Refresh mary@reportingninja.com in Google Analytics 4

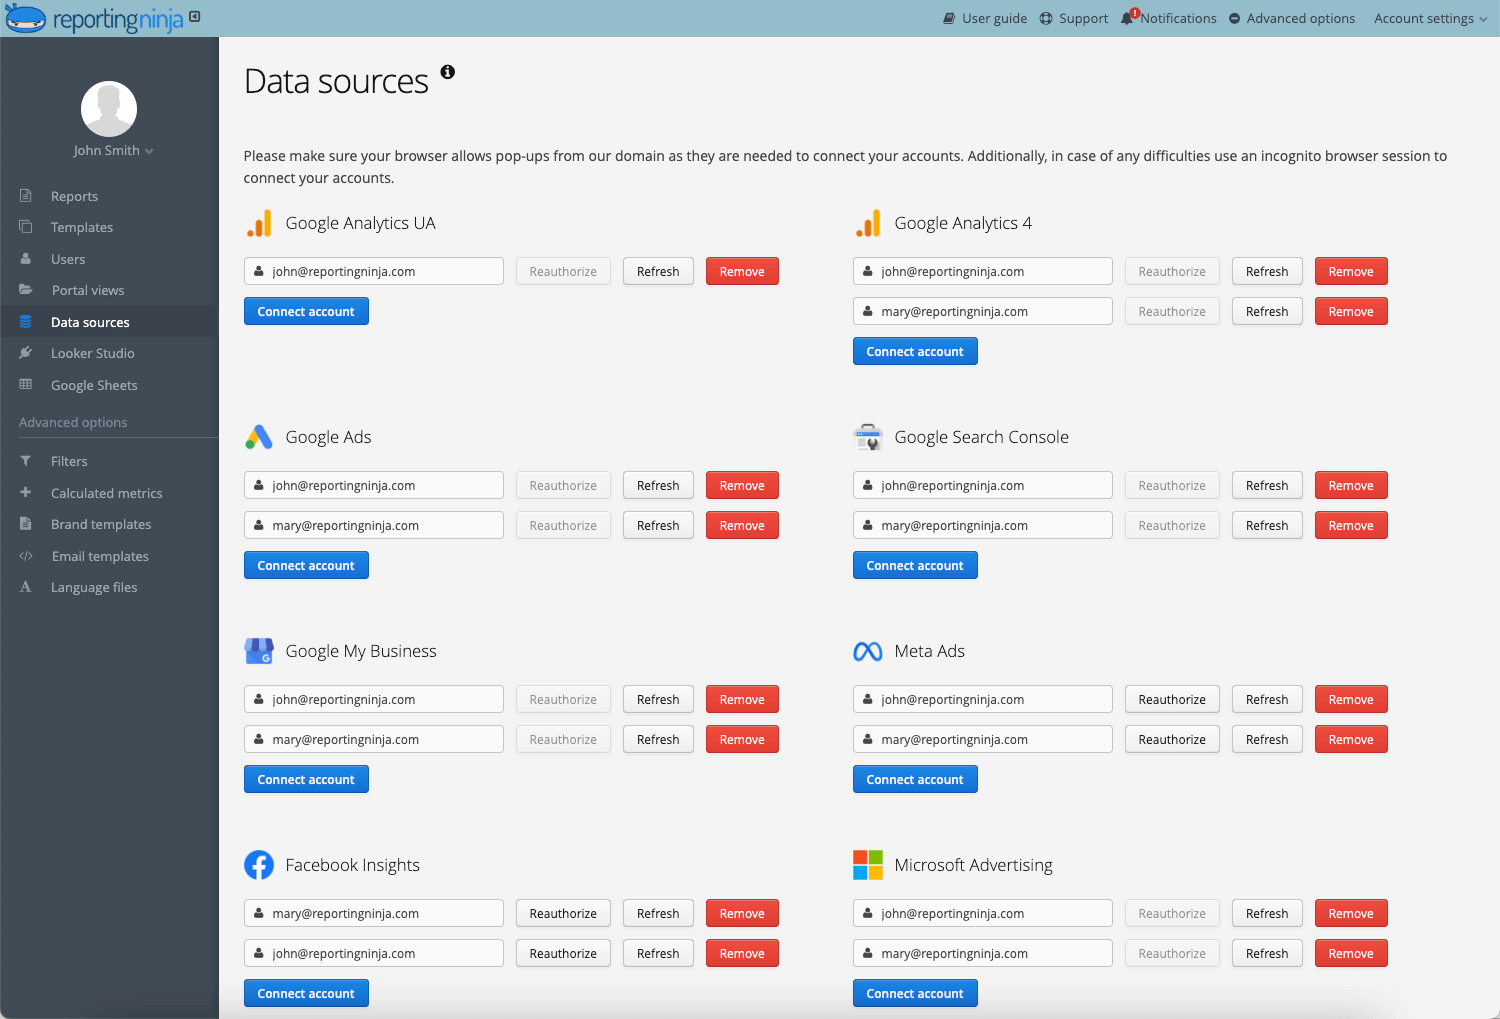click(1267, 311)
